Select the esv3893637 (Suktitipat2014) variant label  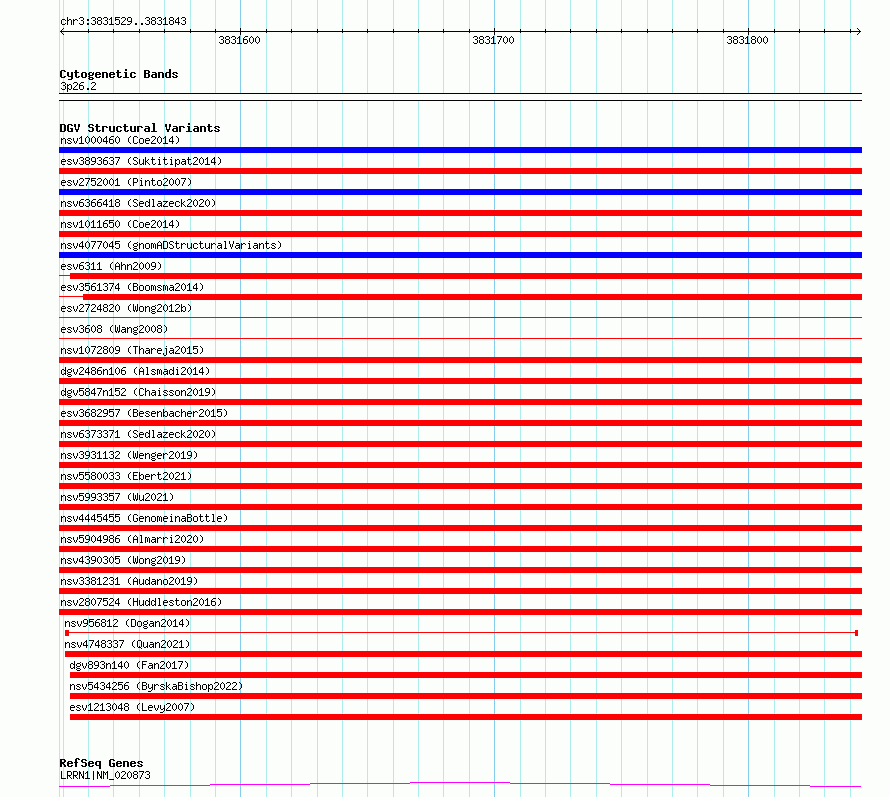(141, 161)
